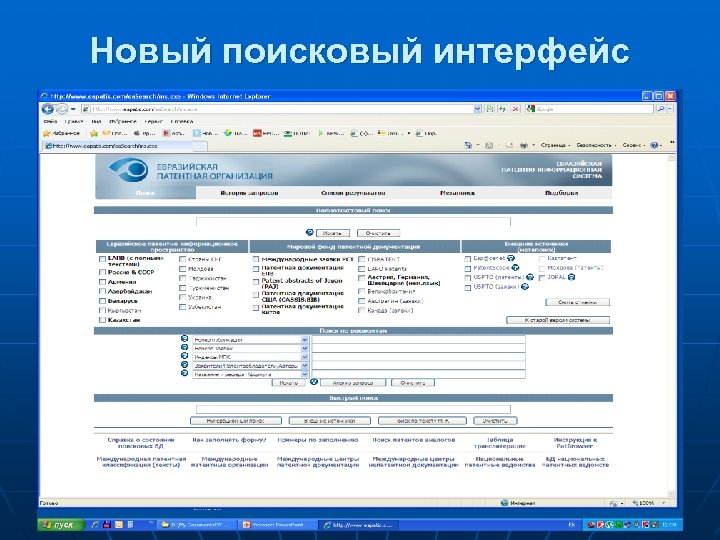Open the Заявители/Патентообладатели/Авторы dropdown
Viewport: 720px width, 540px height.
tap(304, 366)
